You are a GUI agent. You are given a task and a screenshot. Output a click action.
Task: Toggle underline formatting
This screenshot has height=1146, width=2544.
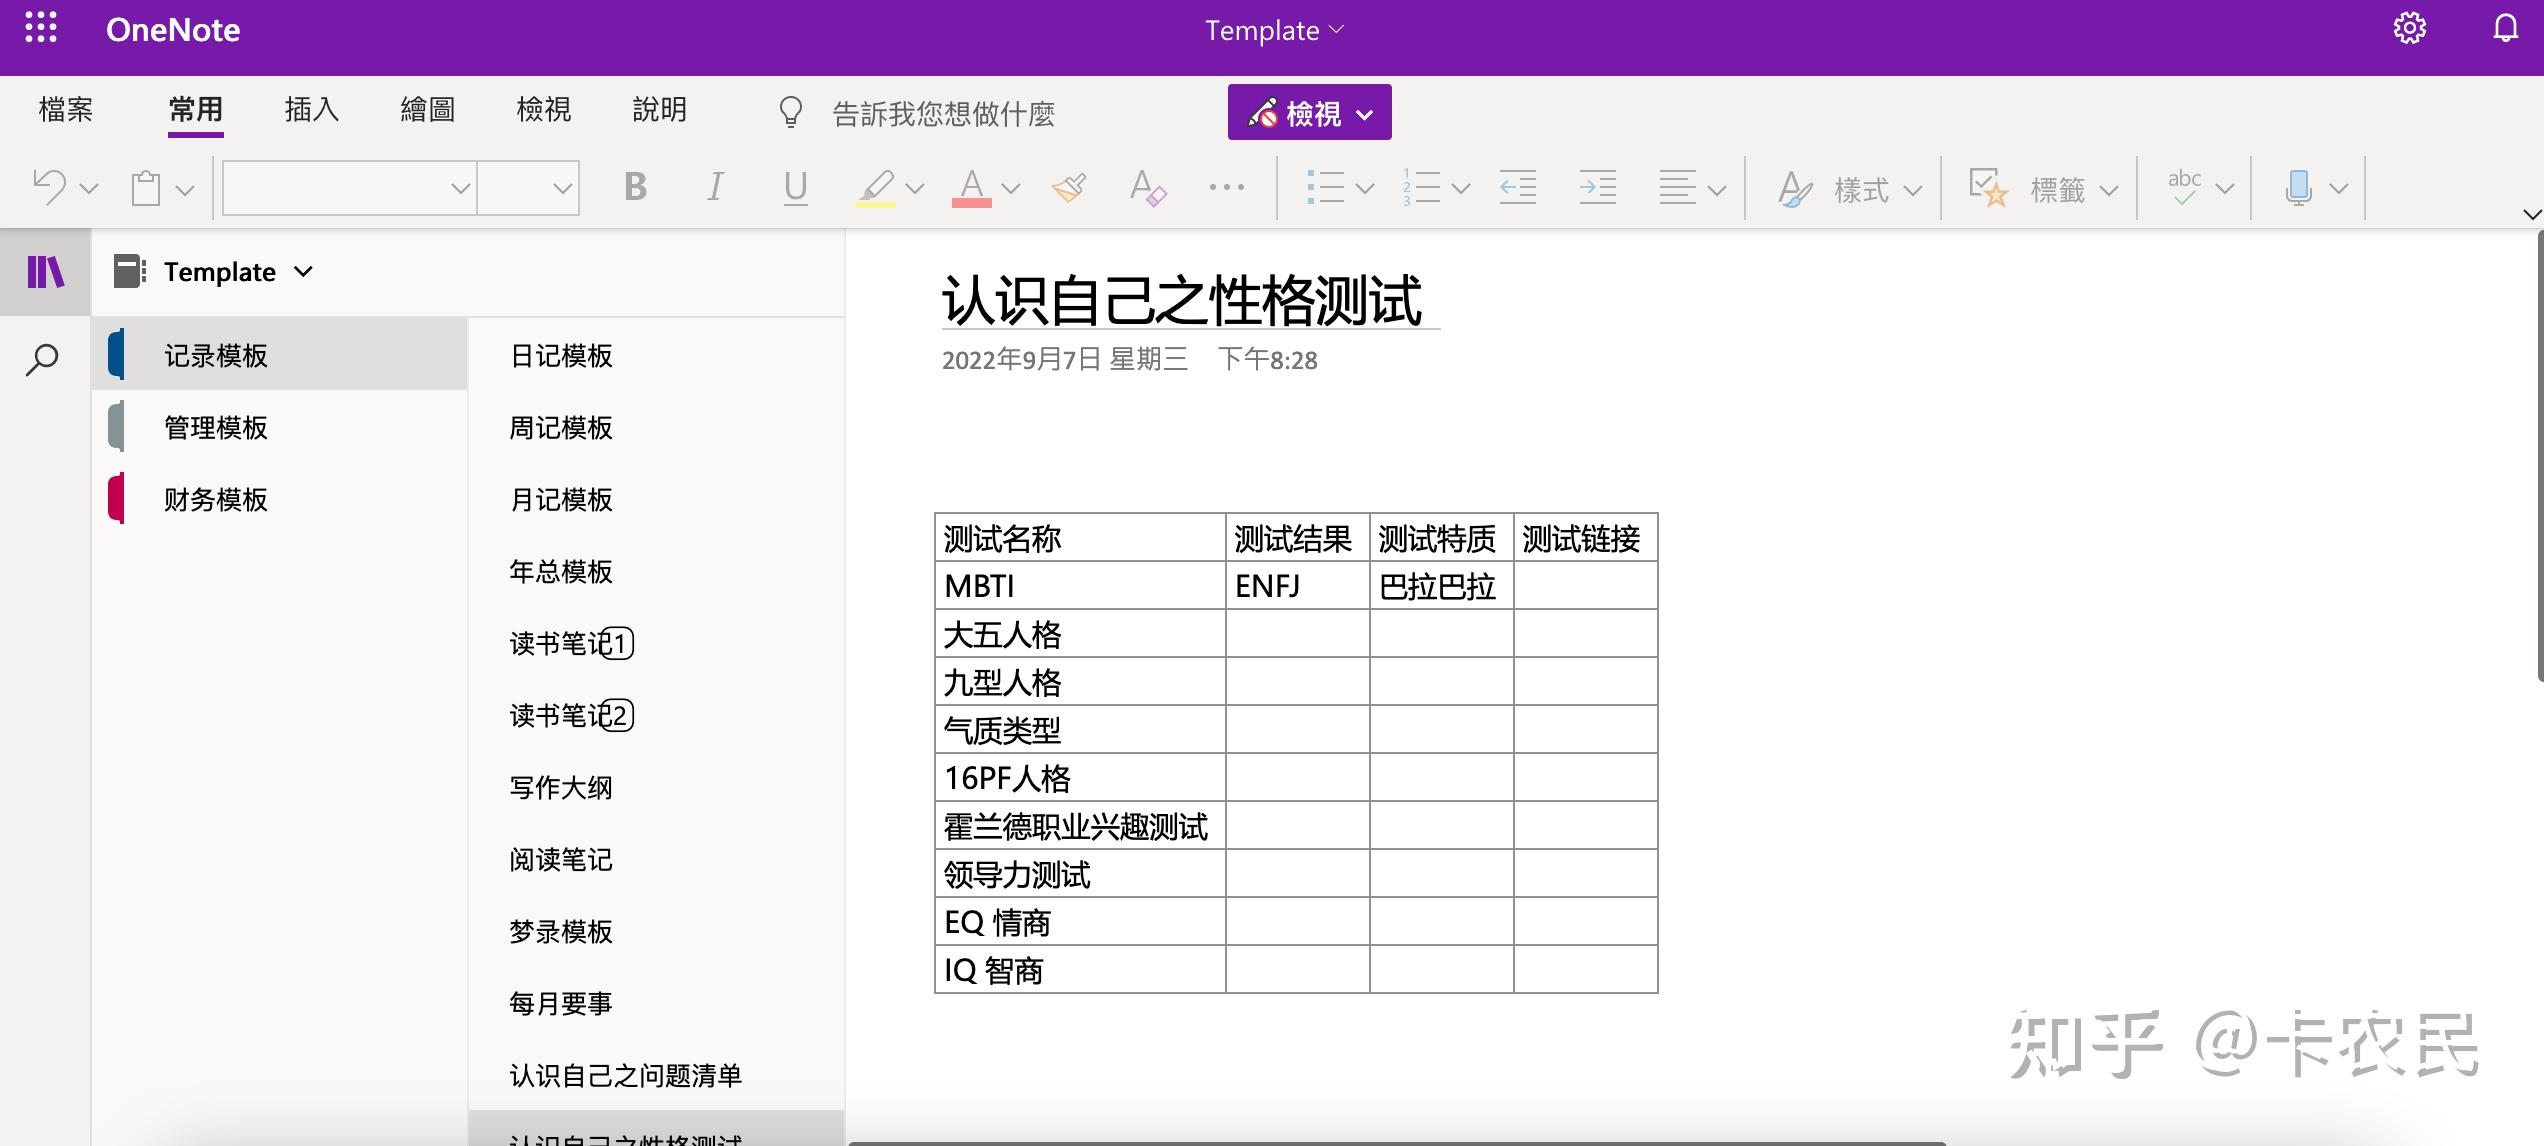[795, 187]
